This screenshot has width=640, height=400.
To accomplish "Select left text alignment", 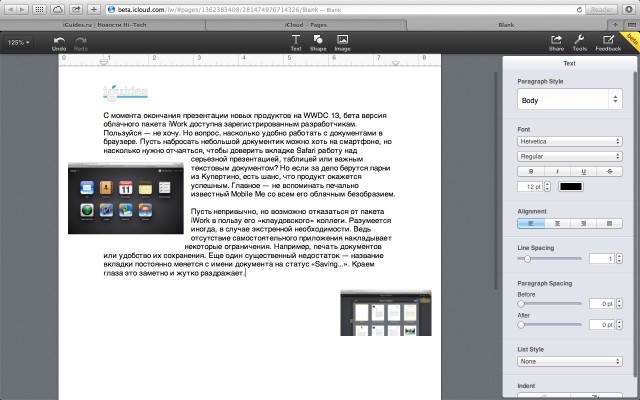I will tap(531, 223).
